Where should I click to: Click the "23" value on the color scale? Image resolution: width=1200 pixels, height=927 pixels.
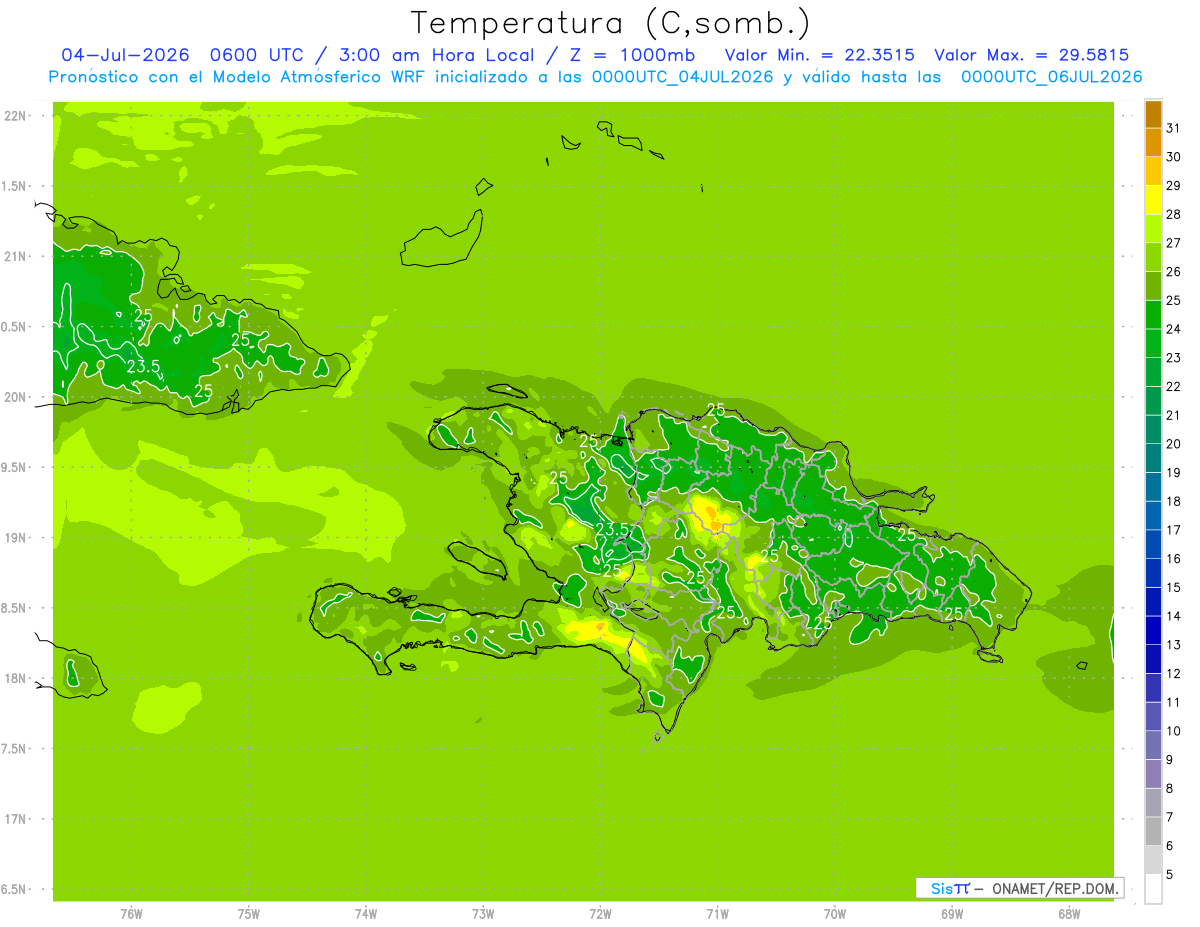pos(1173,357)
